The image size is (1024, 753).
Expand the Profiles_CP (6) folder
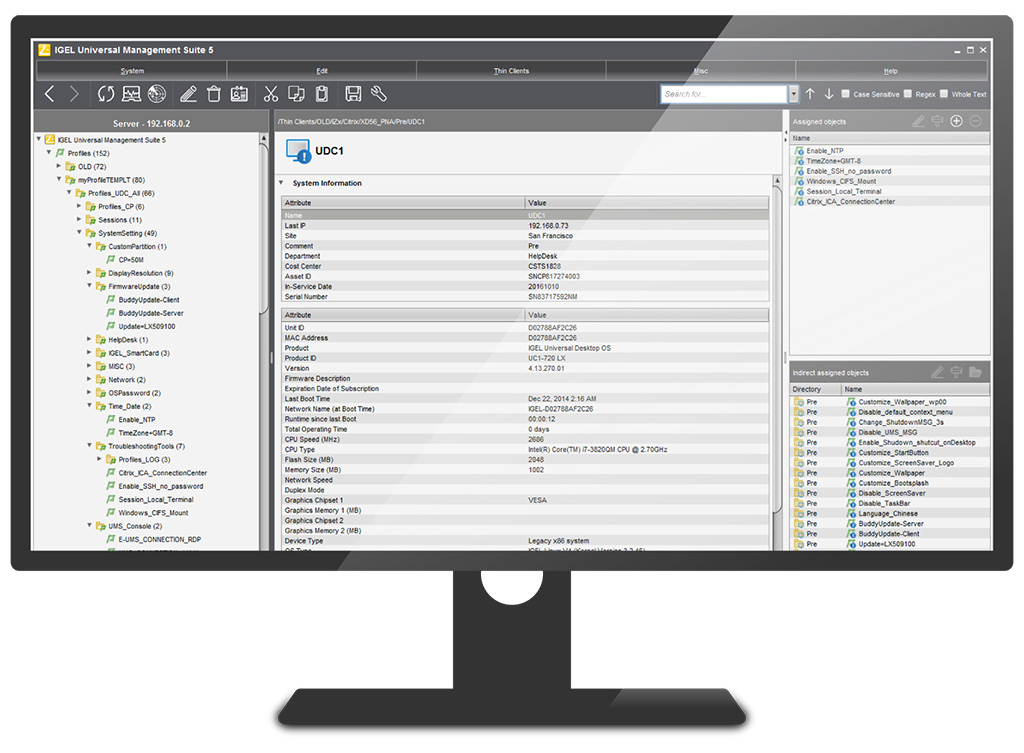point(79,206)
